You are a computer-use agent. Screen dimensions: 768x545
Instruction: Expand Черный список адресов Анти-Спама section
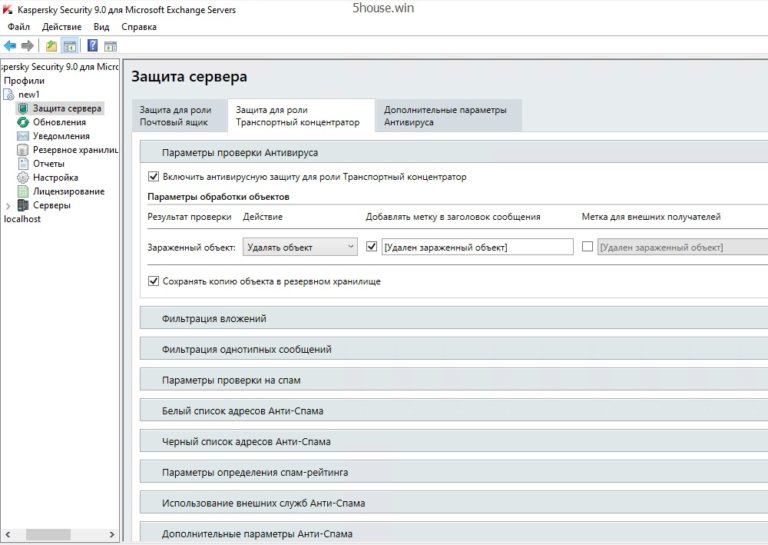point(454,441)
